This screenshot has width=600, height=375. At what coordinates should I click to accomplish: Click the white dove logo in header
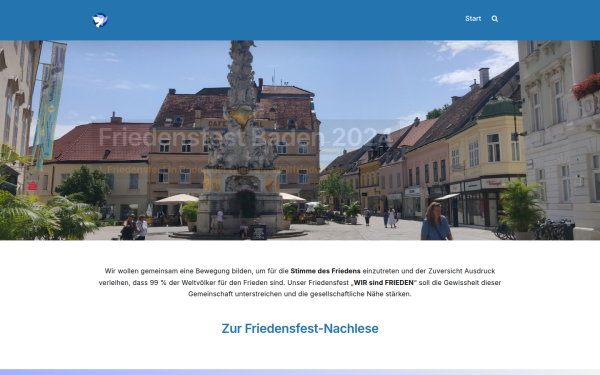pos(100,20)
